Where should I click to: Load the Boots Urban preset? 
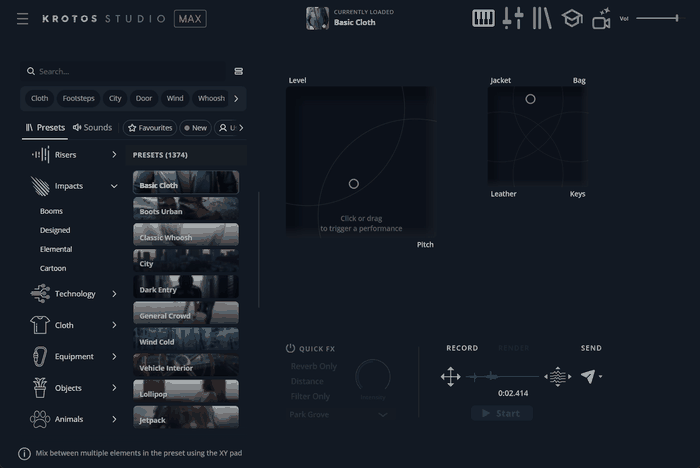(186, 209)
